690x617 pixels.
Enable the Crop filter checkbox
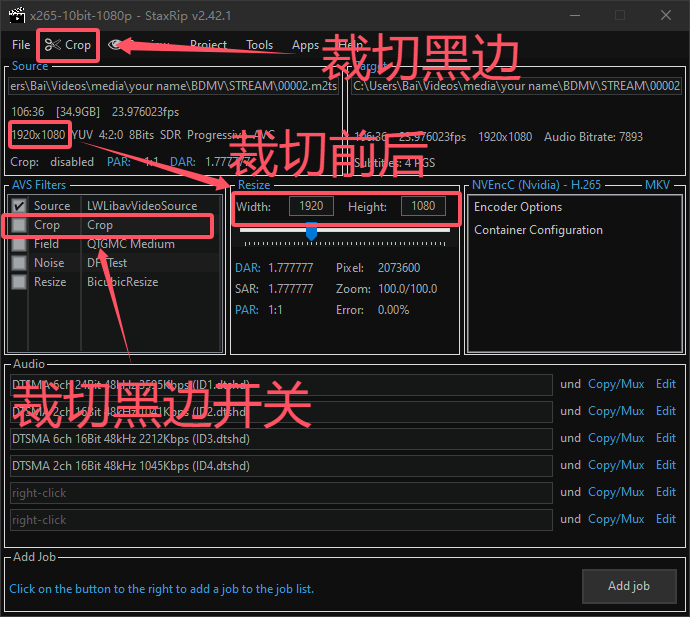(18, 225)
